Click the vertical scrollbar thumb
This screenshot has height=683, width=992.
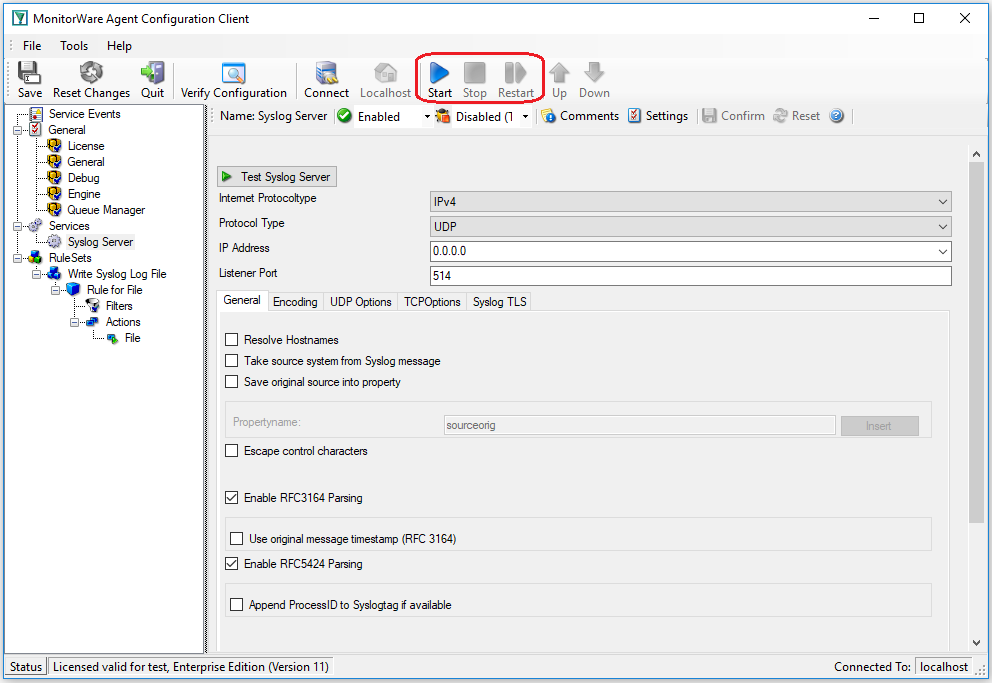976,343
